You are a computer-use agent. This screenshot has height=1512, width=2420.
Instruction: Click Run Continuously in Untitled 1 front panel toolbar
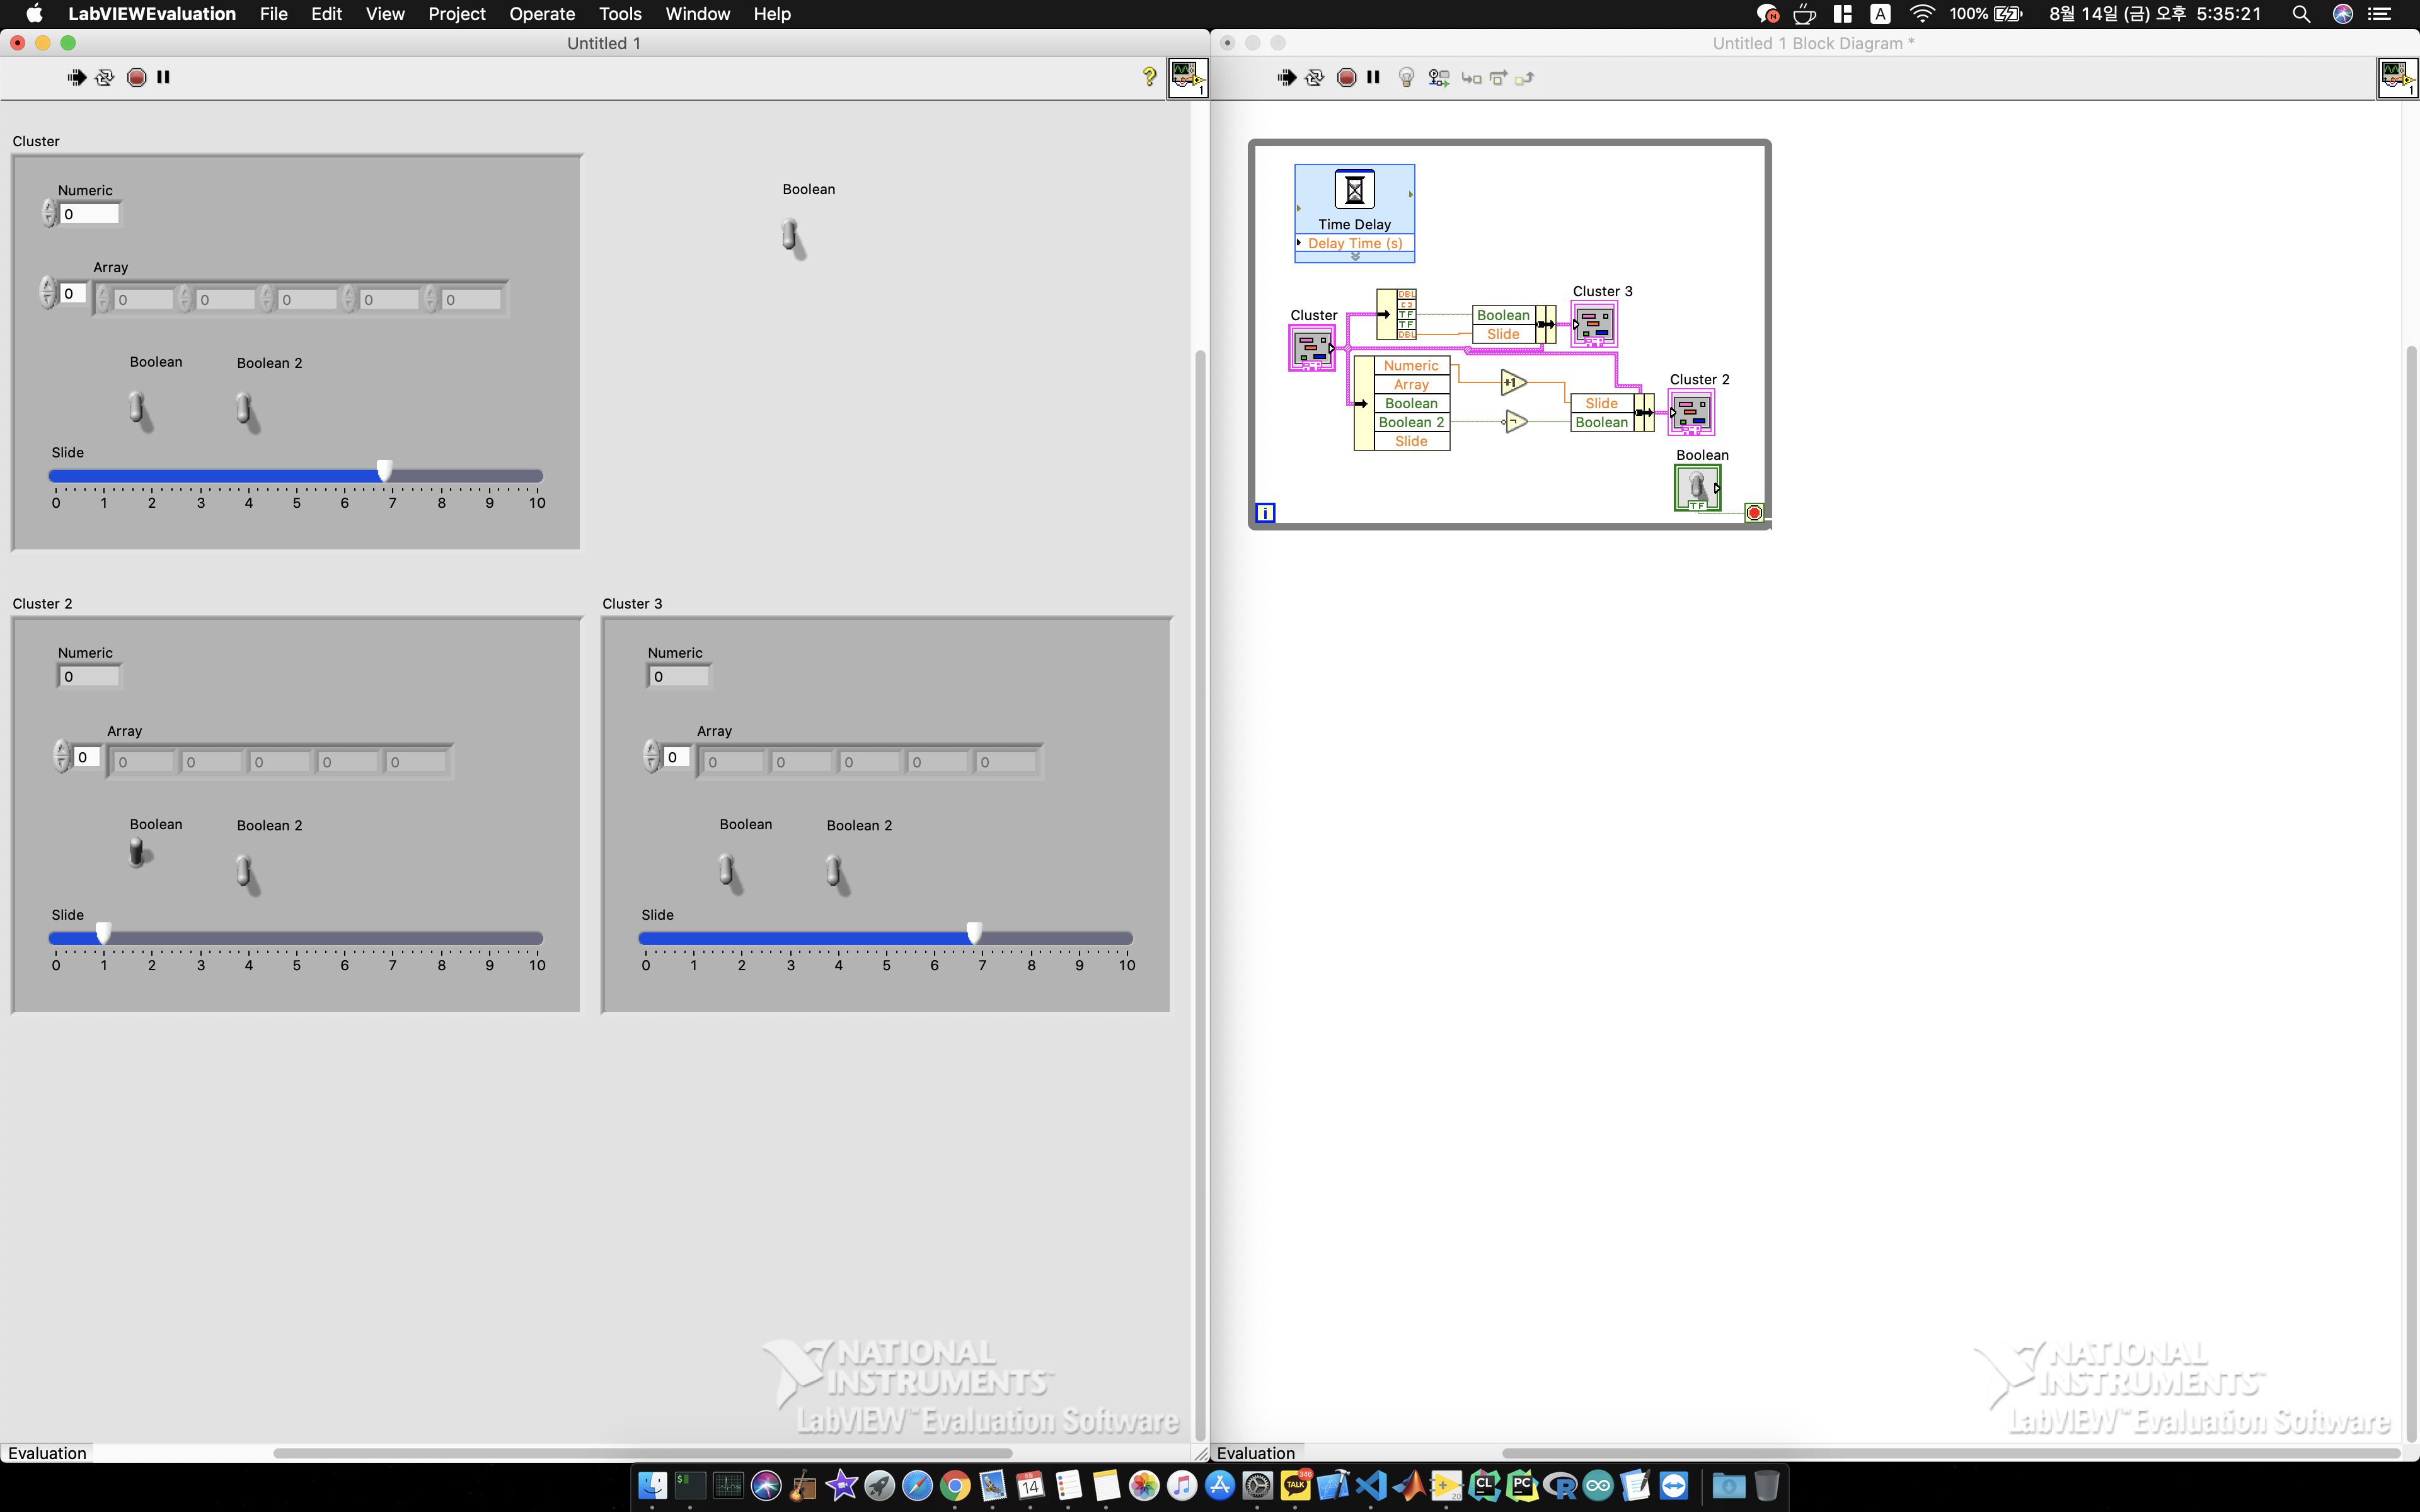(105, 77)
